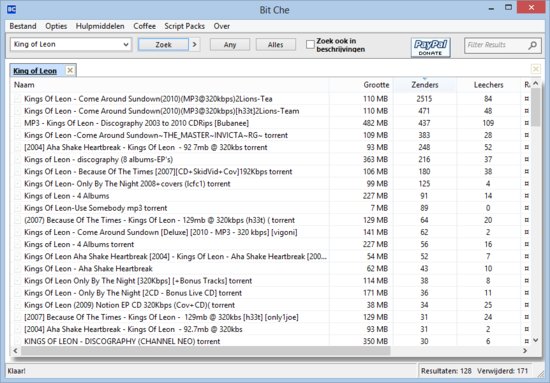The height and width of the screenshot is (383, 550).
Task: Click 'Verwijderd: 171' in the status bar
Action: (502, 371)
